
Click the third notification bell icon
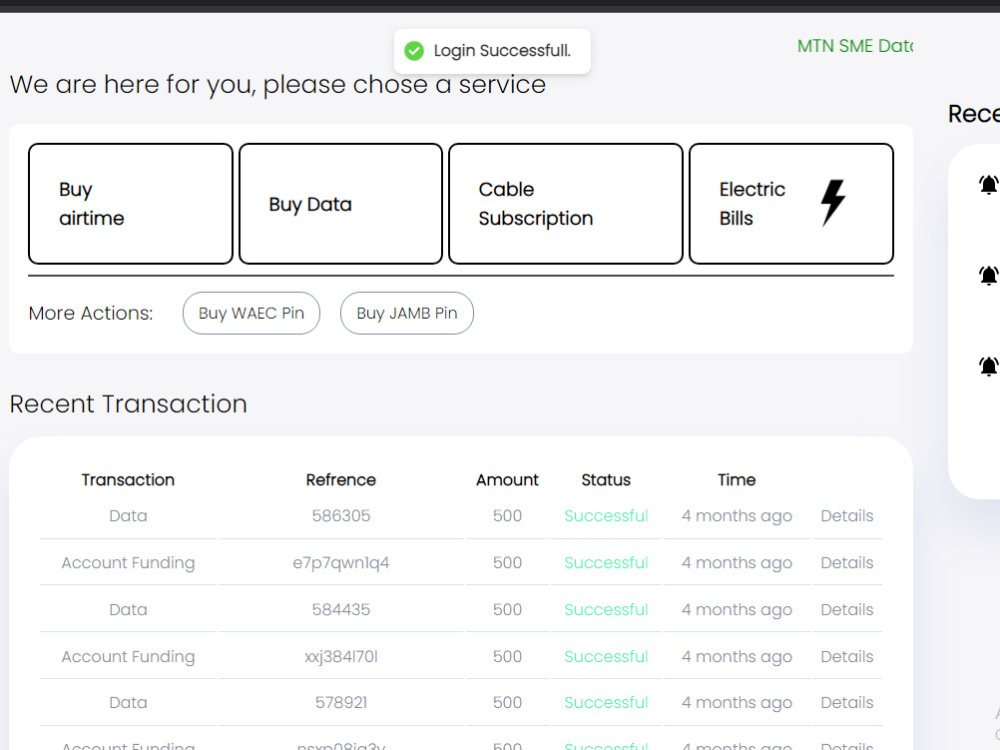[989, 366]
